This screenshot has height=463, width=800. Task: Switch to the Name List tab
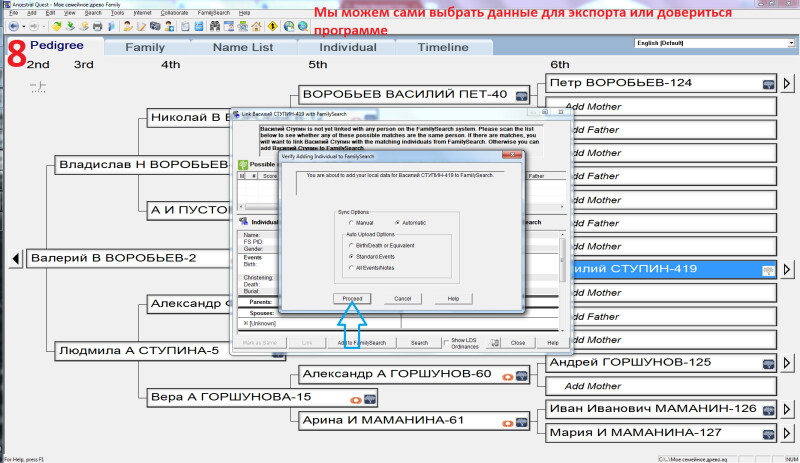pos(243,47)
